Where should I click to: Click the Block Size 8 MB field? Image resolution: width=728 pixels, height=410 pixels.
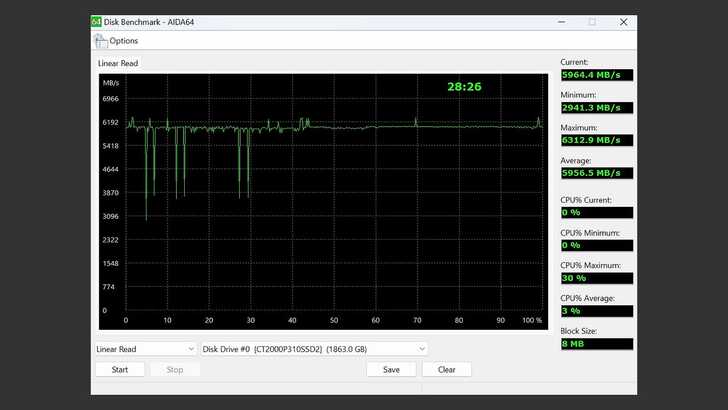pyautogui.click(x=596, y=344)
